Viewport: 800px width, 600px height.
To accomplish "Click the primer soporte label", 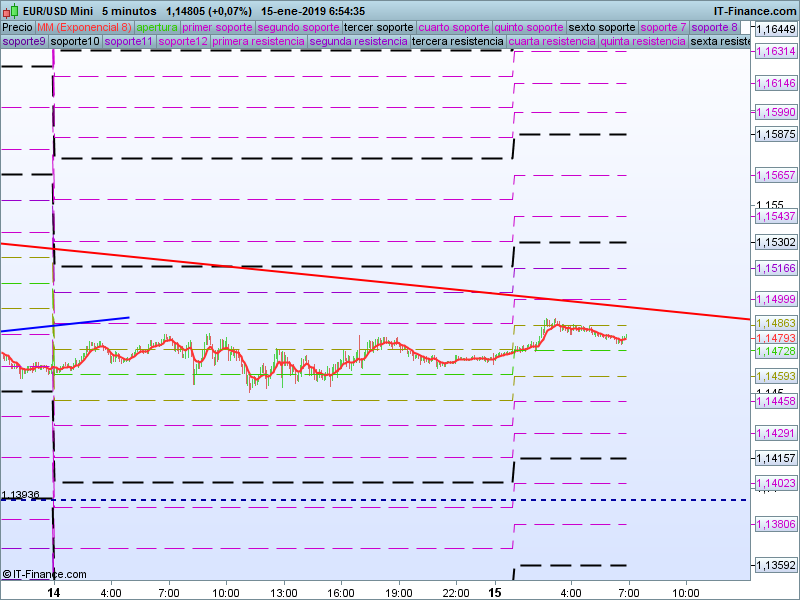I will [211, 27].
